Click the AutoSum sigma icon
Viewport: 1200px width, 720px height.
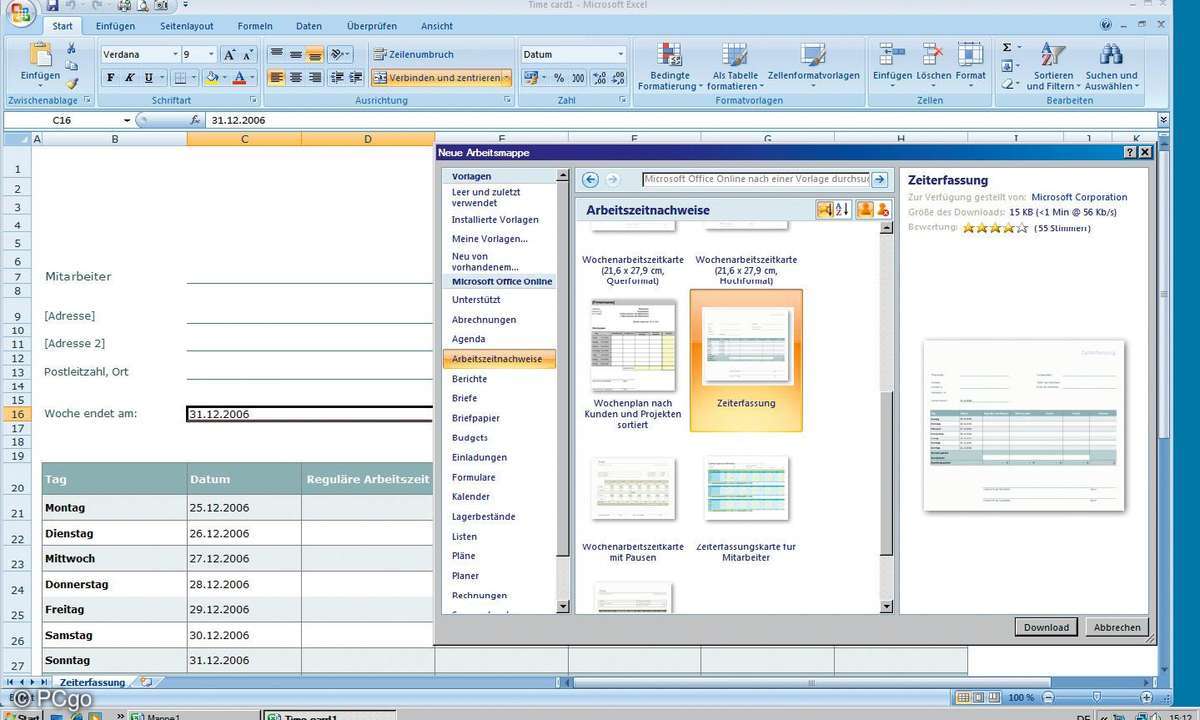(1006, 47)
